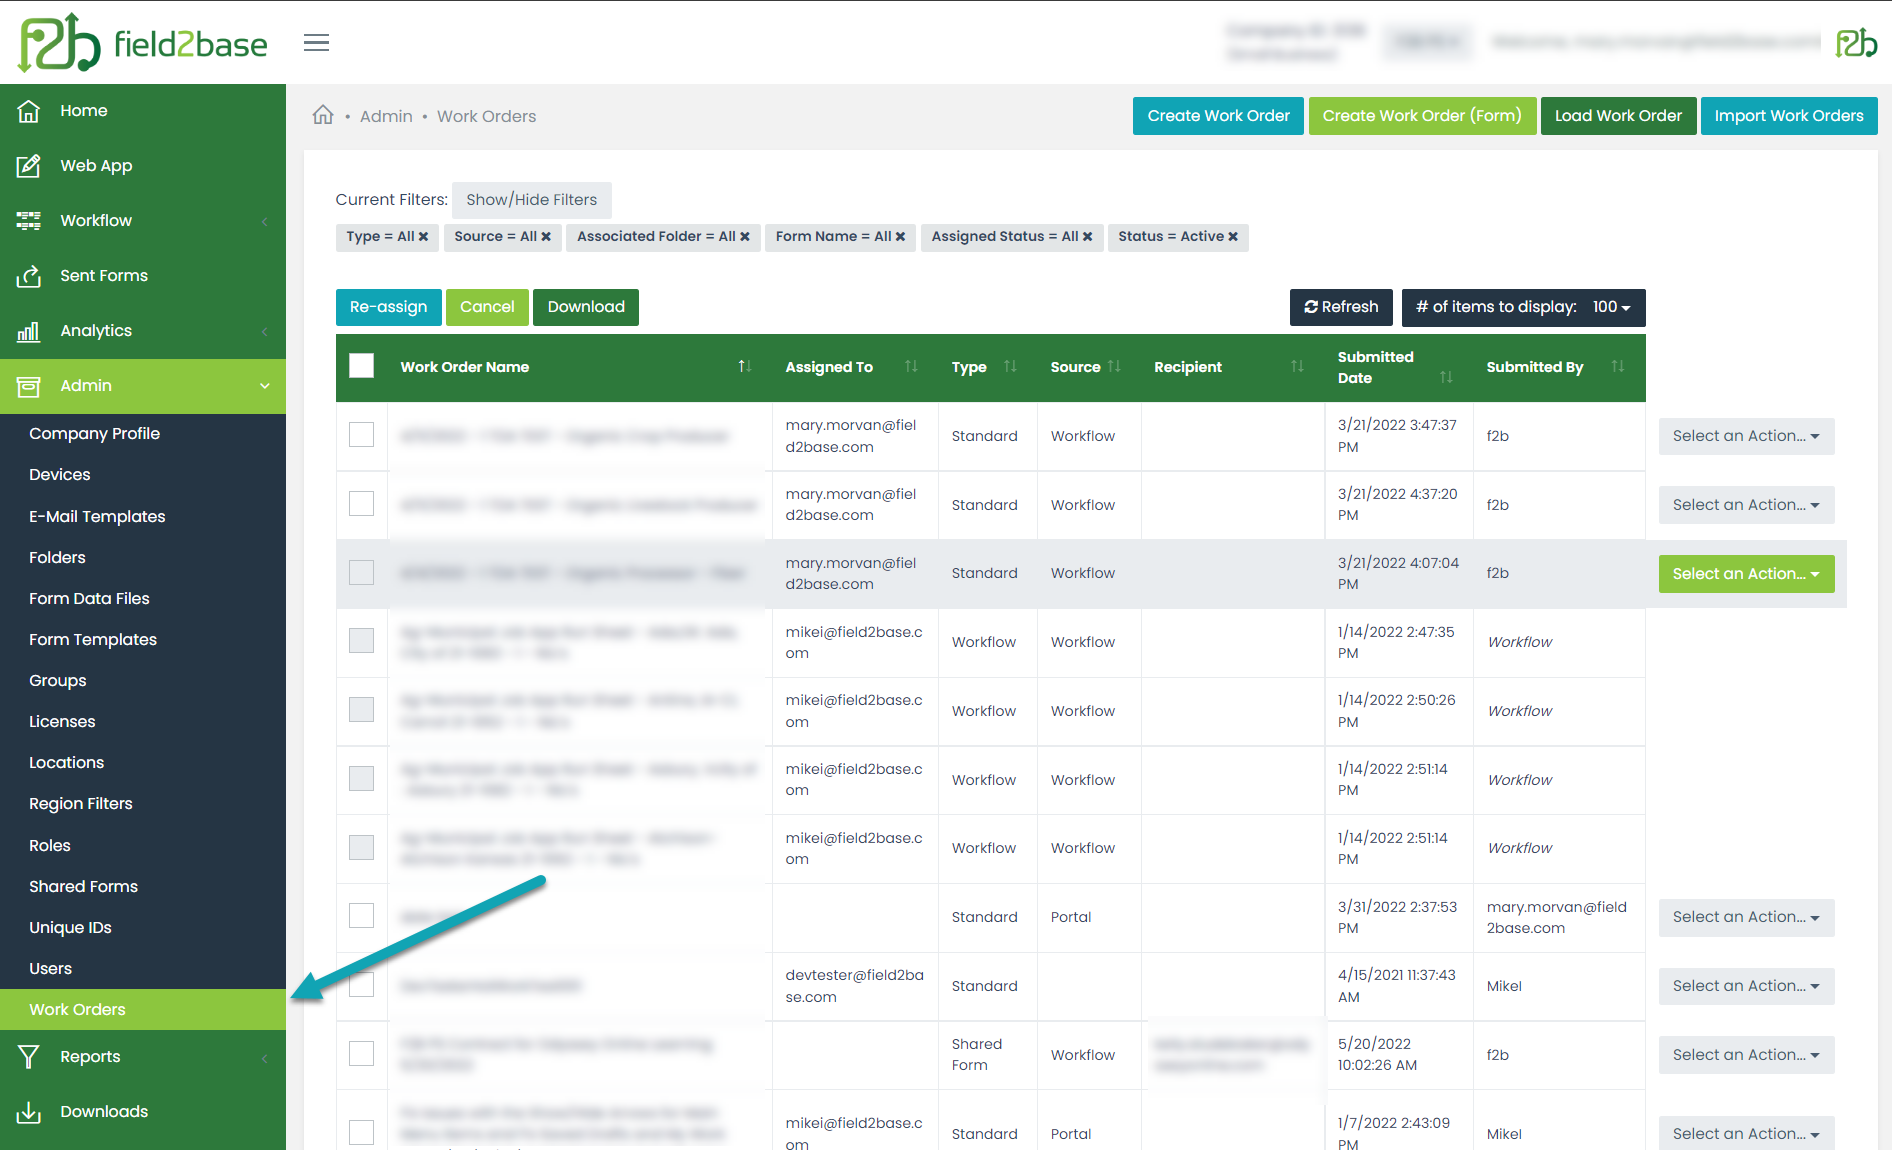The image size is (1892, 1150).
Task: Click Show/Hide Filters button
Action: (x=531, y=200)
